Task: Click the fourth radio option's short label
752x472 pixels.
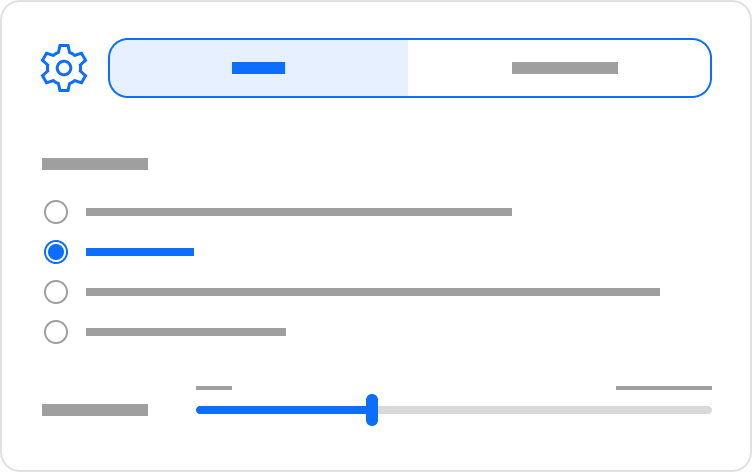Action: 186,332
